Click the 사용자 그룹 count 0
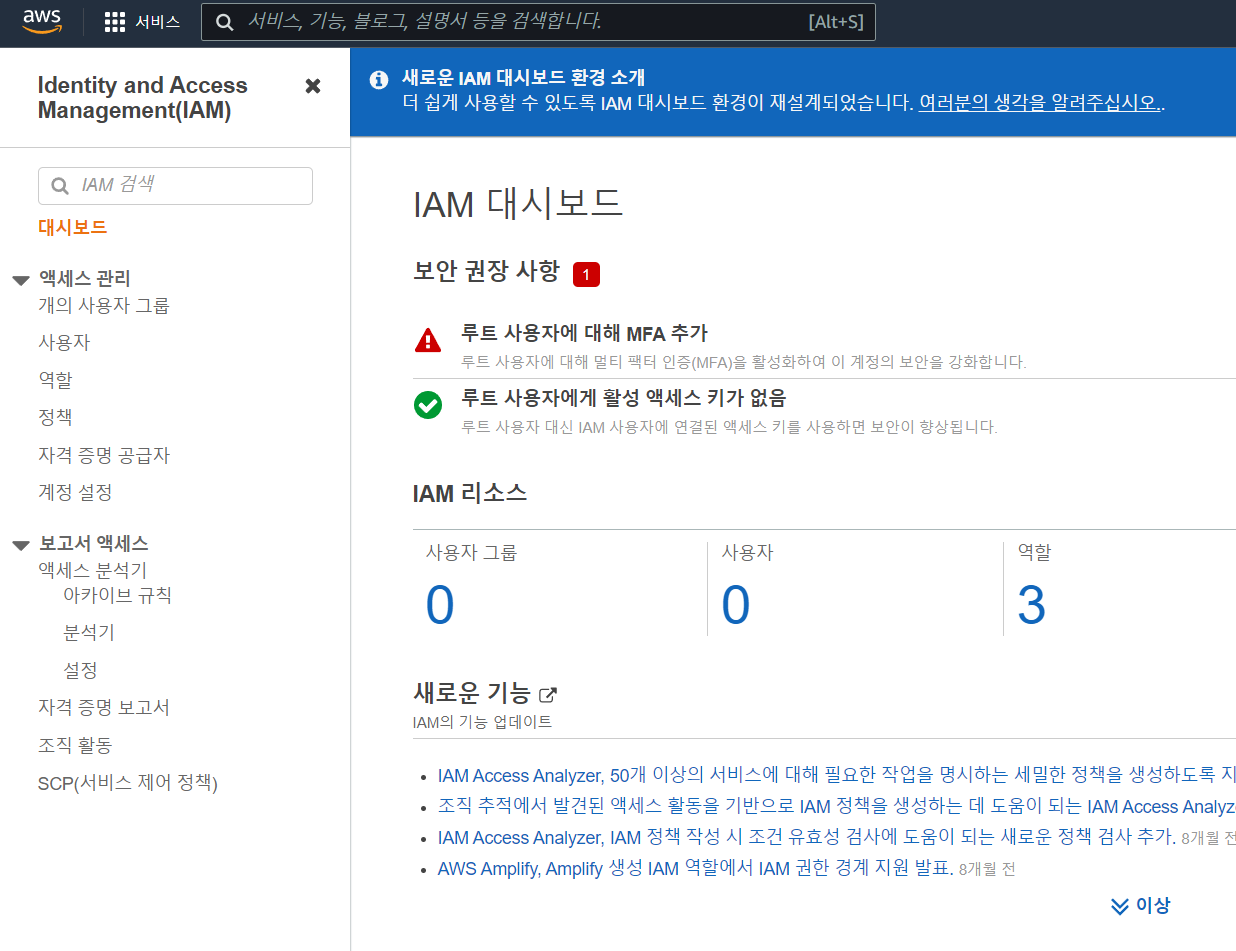This screenshot has height=951, width=1236. coord(440,605)
